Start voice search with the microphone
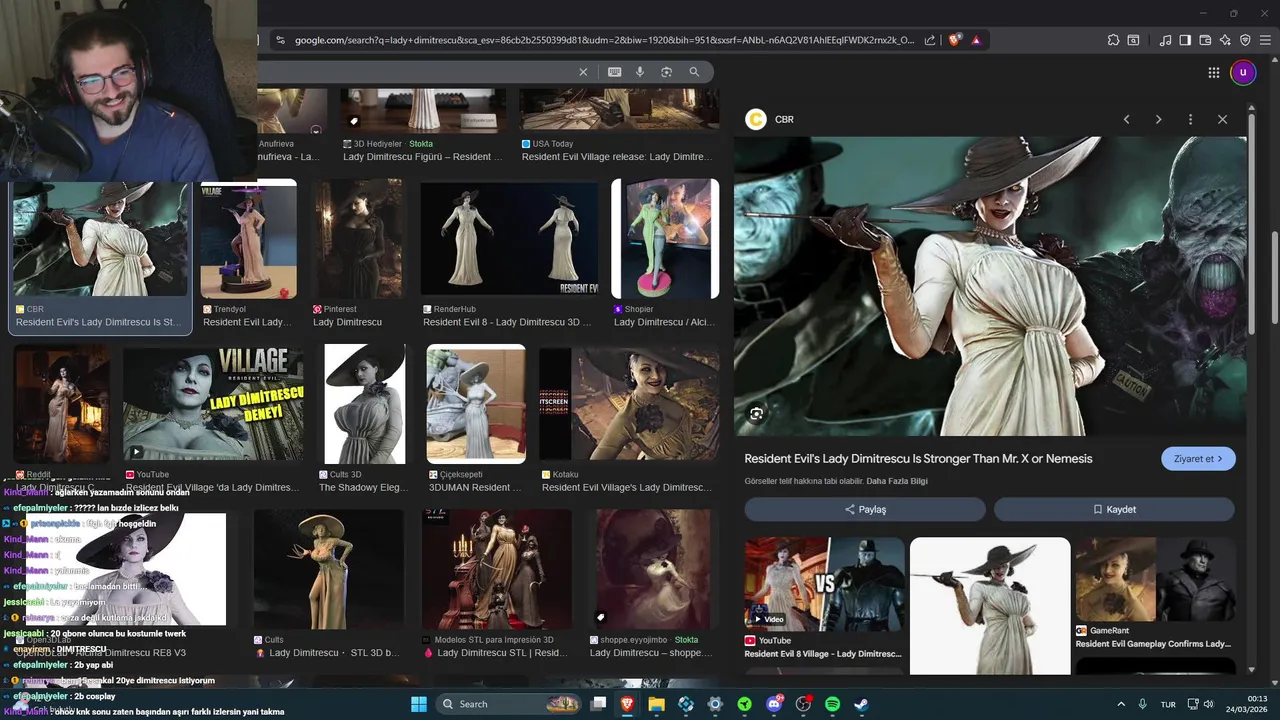This screenshot has height=720, width=1280. point(640,72)
